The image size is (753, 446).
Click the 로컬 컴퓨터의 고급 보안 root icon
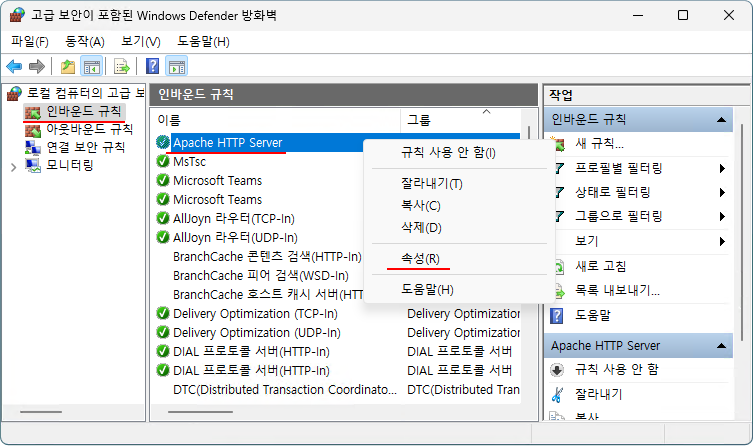14,93
